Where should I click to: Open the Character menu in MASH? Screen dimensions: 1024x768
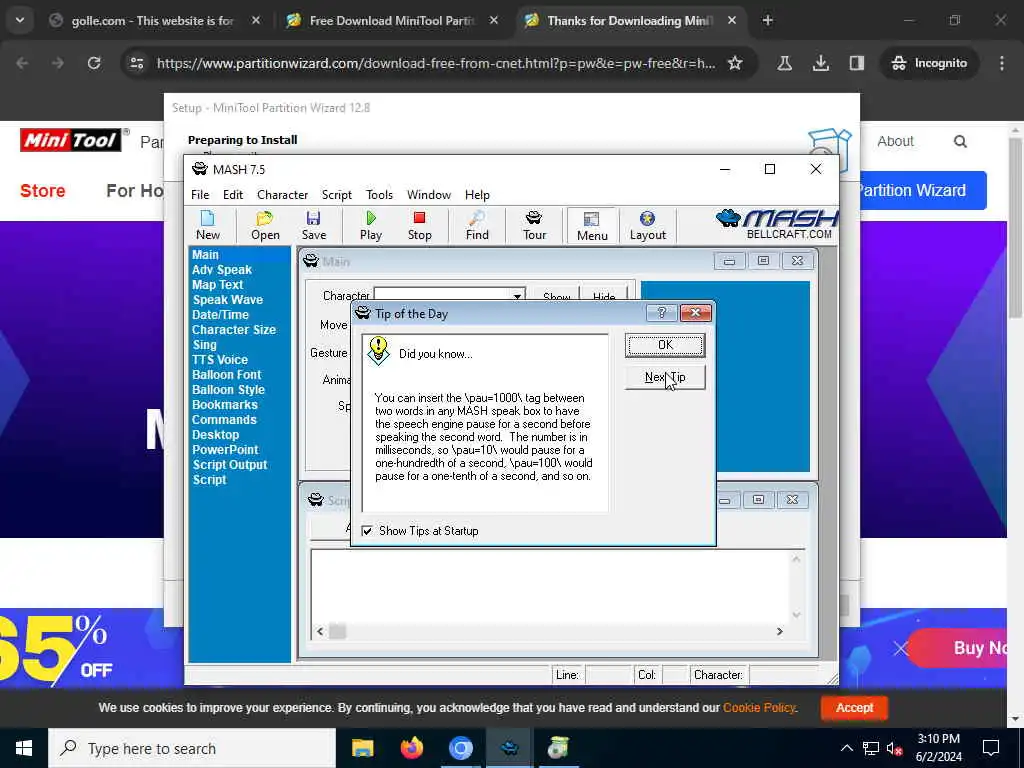(282, 195)
